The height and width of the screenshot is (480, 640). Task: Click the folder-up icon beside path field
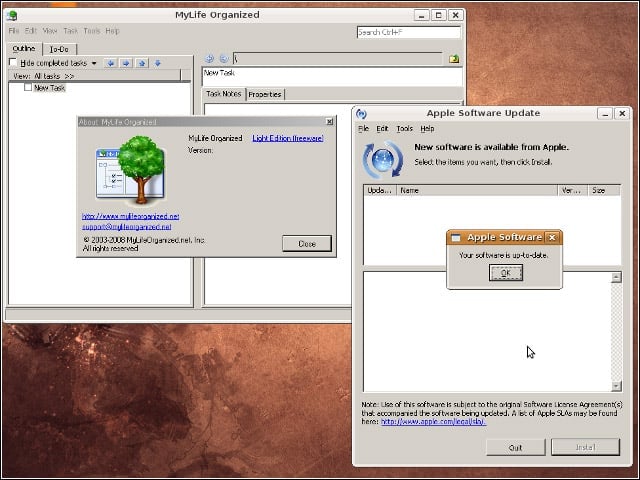[454, 59]
